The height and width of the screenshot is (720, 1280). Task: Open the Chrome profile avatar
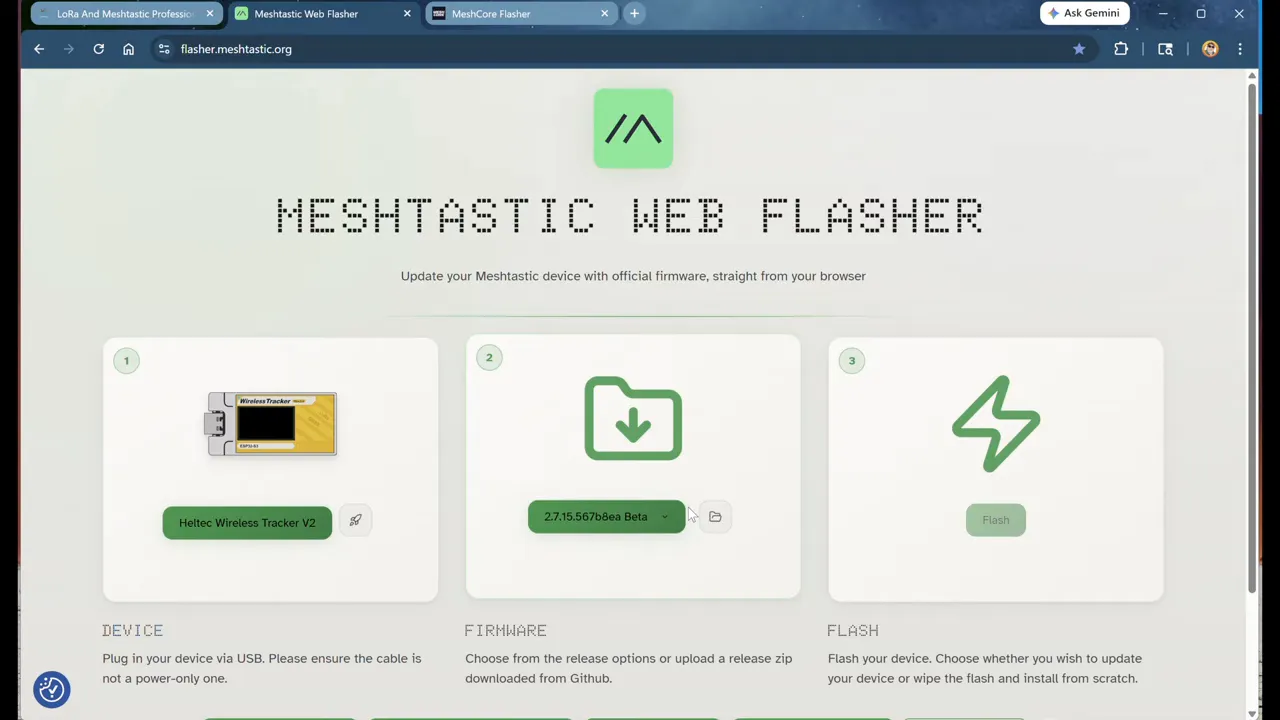coord(1210,49)
